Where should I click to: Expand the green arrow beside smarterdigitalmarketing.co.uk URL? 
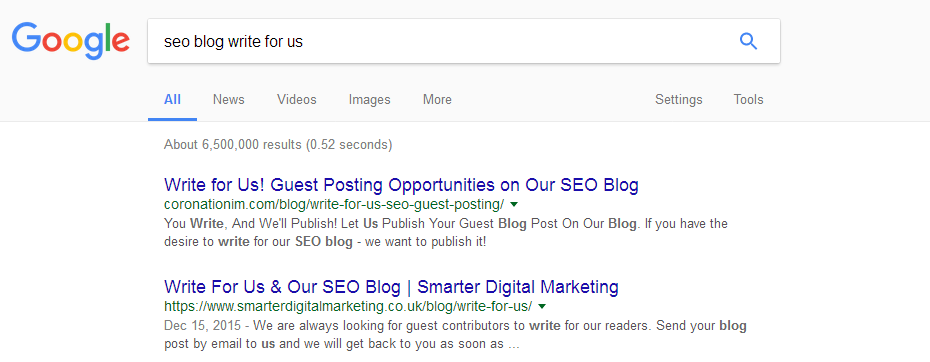click(542, 307)
